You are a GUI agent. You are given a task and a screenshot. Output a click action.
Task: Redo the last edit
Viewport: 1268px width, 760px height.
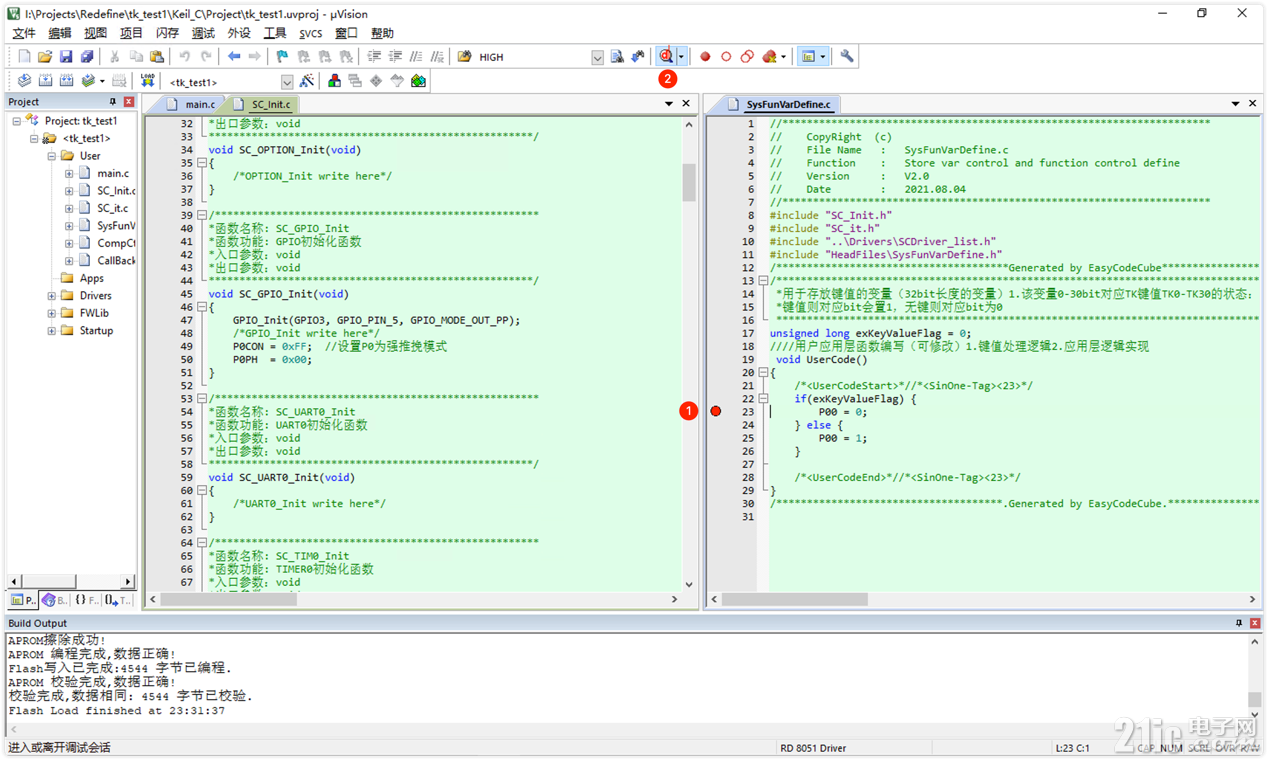[206, 57]
